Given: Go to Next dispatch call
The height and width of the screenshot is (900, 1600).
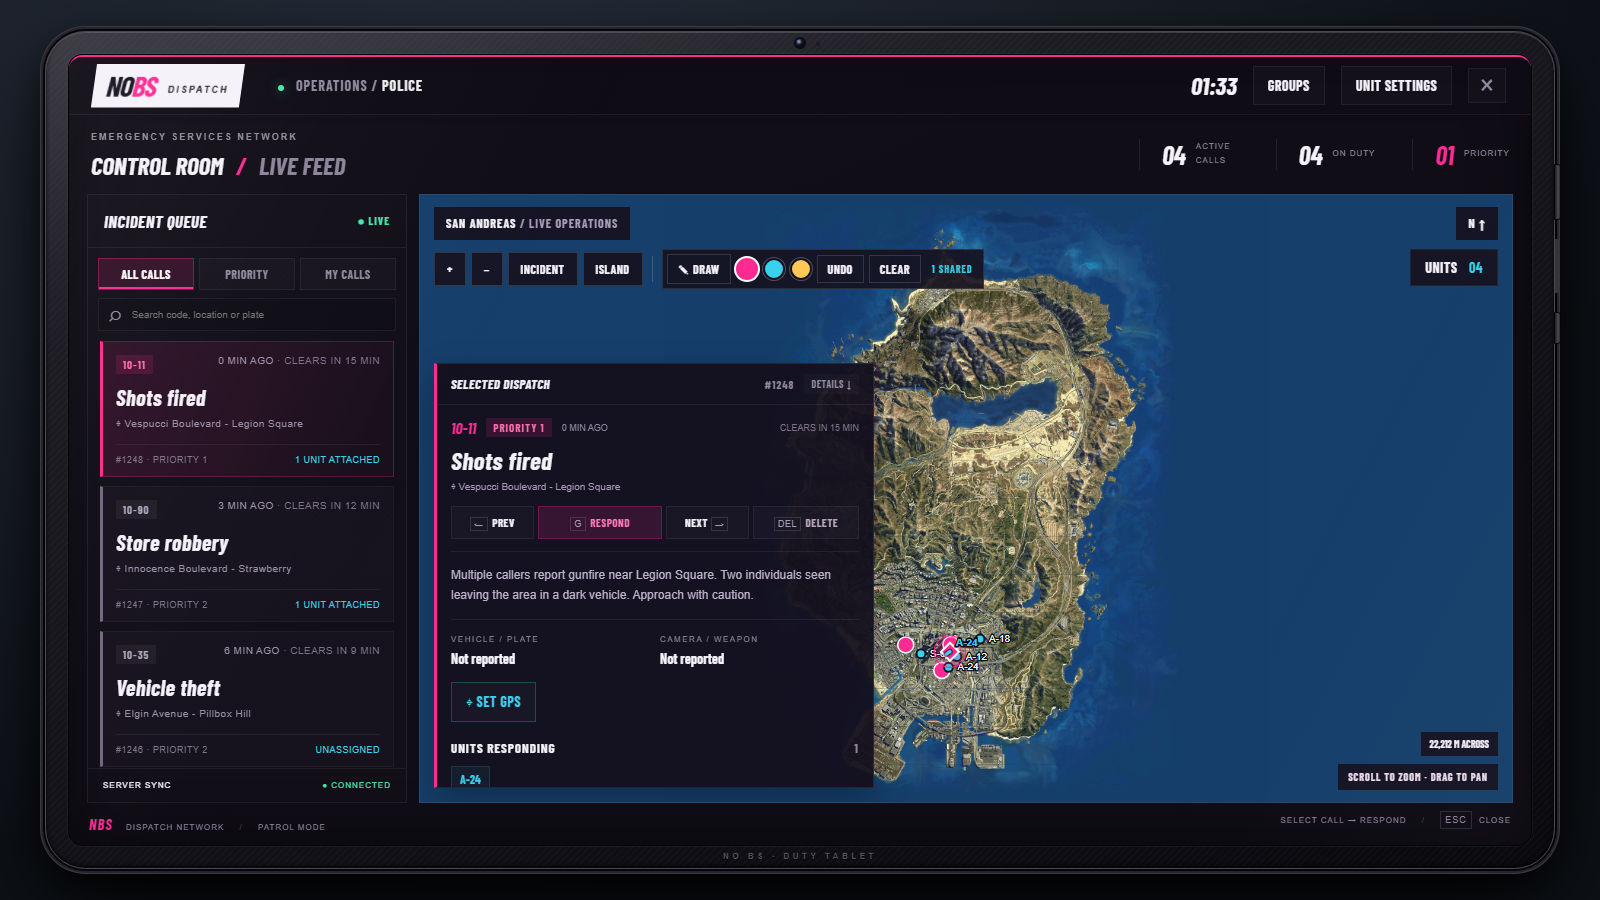Looking at the screenshot, I should (x=707, y=523).
